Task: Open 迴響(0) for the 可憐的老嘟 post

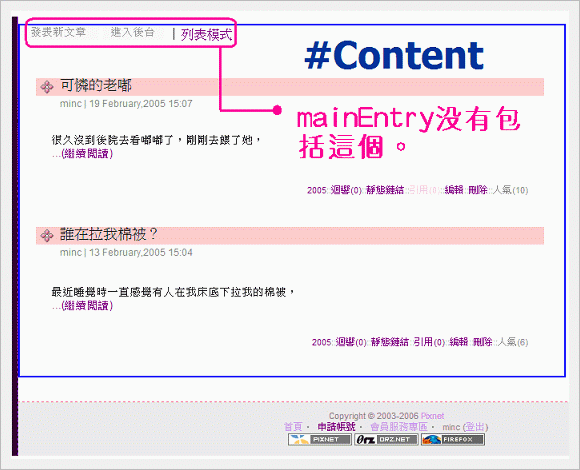Action: [346, 190]
